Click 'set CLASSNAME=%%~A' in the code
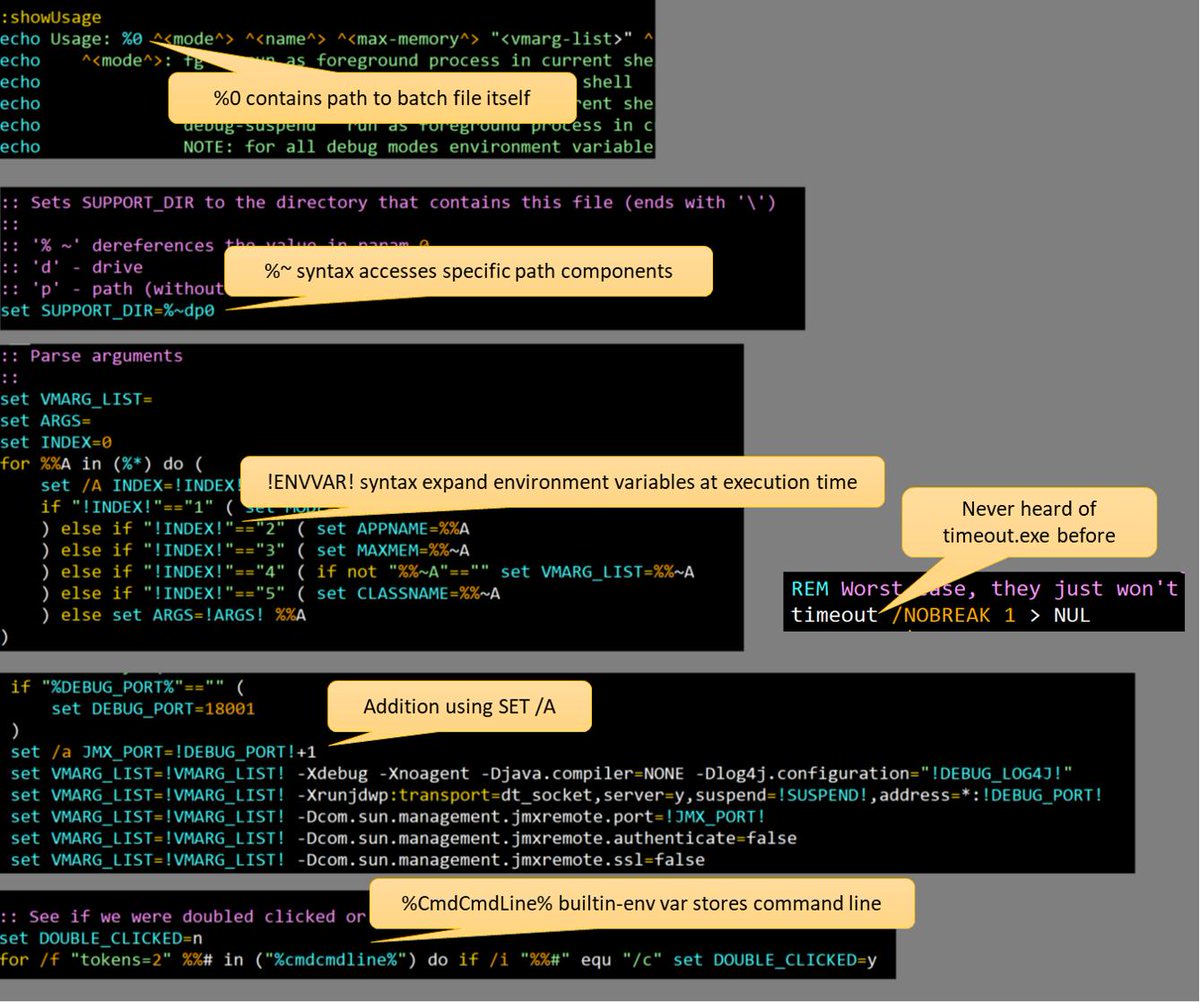The image size is (1200, 1002). (408, 594)
